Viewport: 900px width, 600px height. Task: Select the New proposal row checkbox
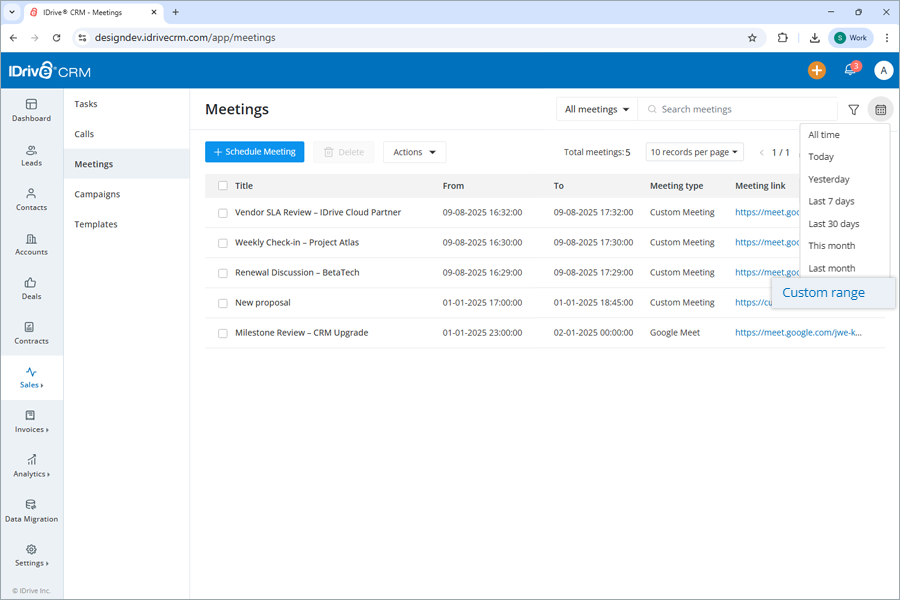pyautogui.click(x=222, y=302)
